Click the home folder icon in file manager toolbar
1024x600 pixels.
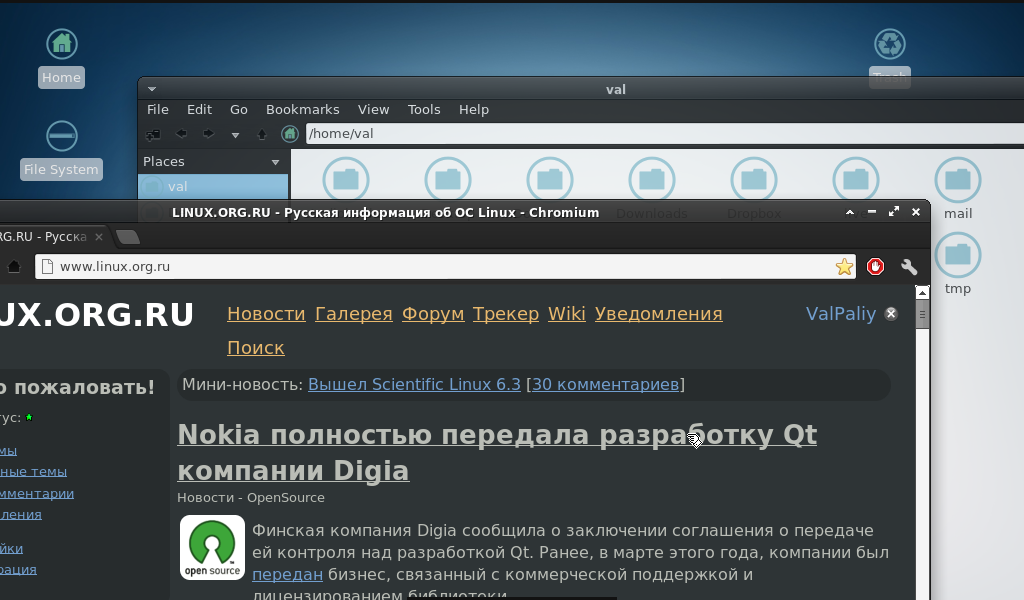[289, 134]
